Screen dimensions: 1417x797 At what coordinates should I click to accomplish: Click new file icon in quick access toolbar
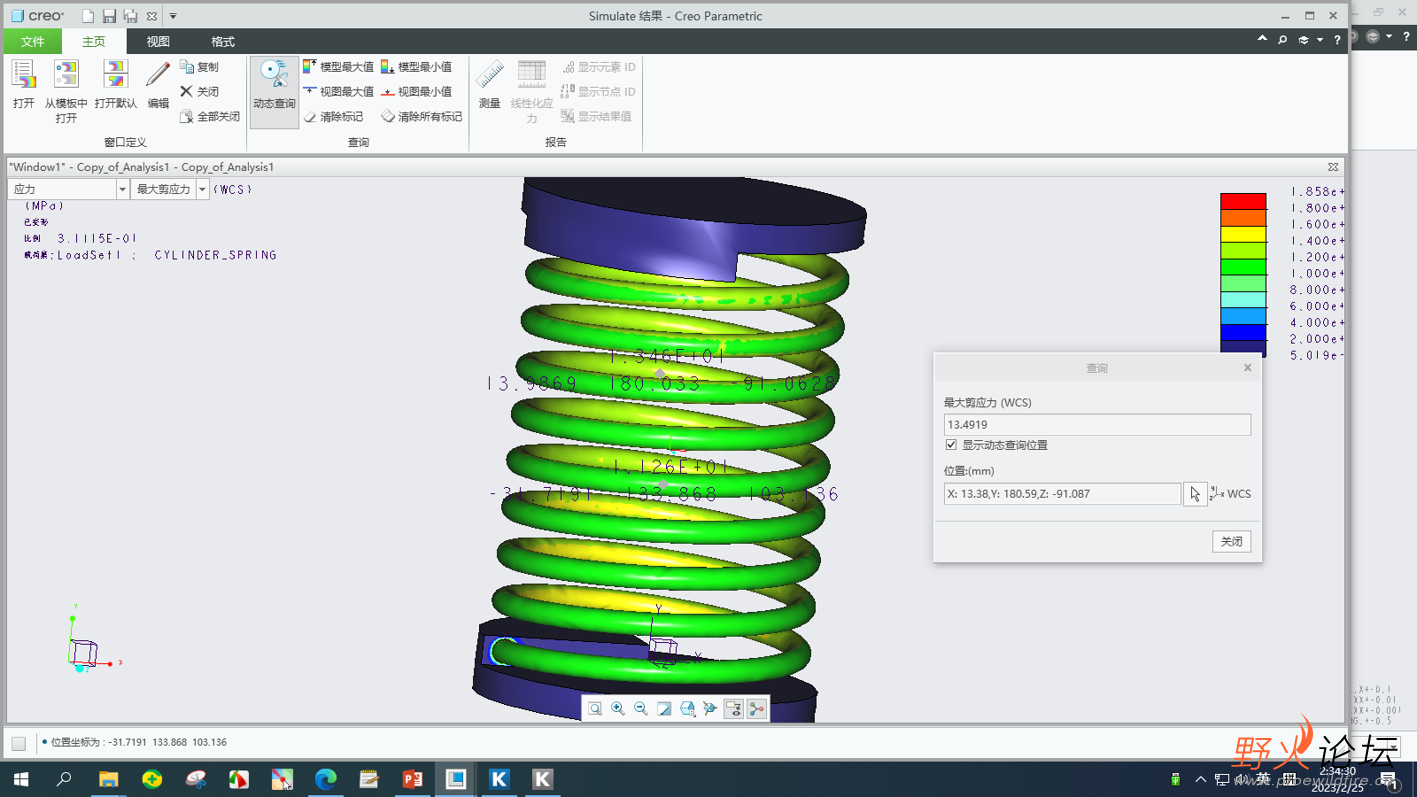(88, 16)
